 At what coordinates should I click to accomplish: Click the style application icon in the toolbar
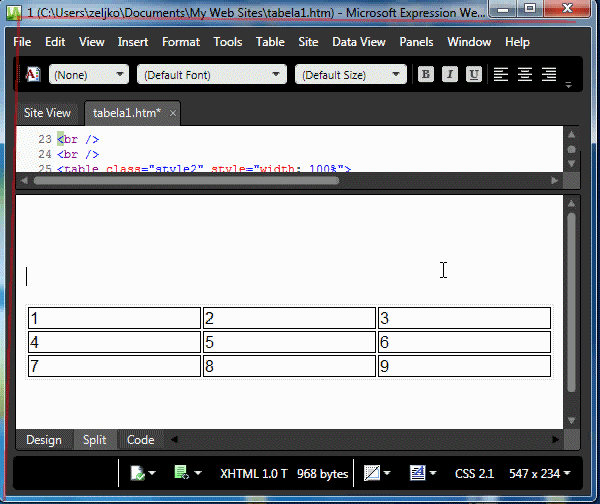[32, 75]
